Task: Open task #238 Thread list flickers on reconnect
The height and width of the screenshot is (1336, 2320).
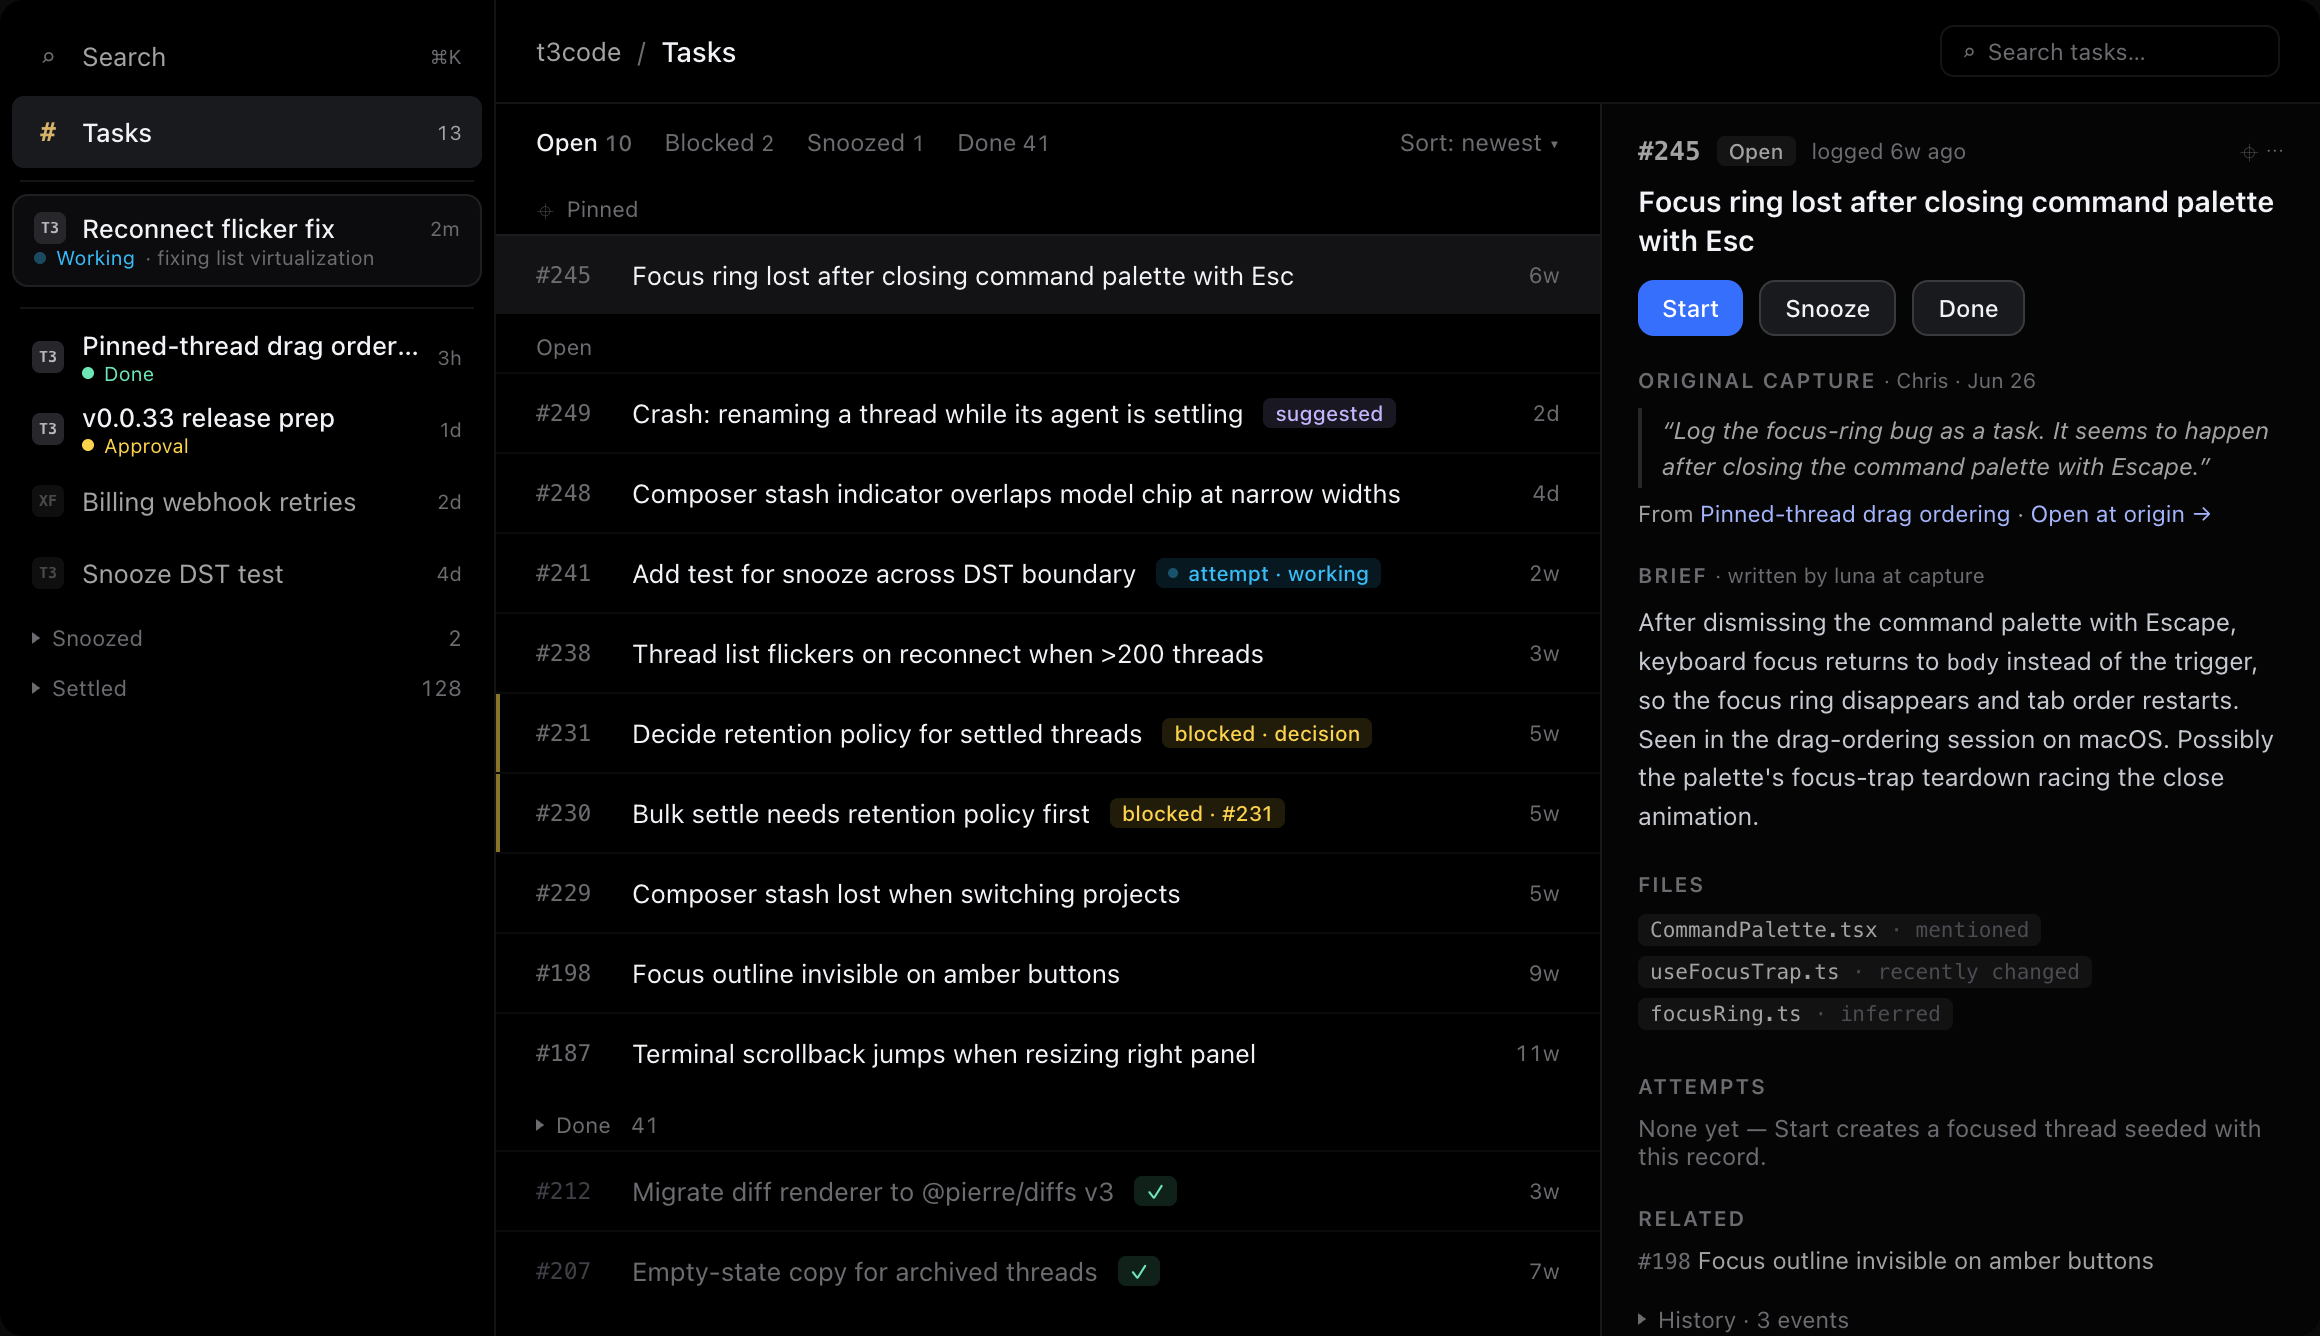Action: 1048,653
